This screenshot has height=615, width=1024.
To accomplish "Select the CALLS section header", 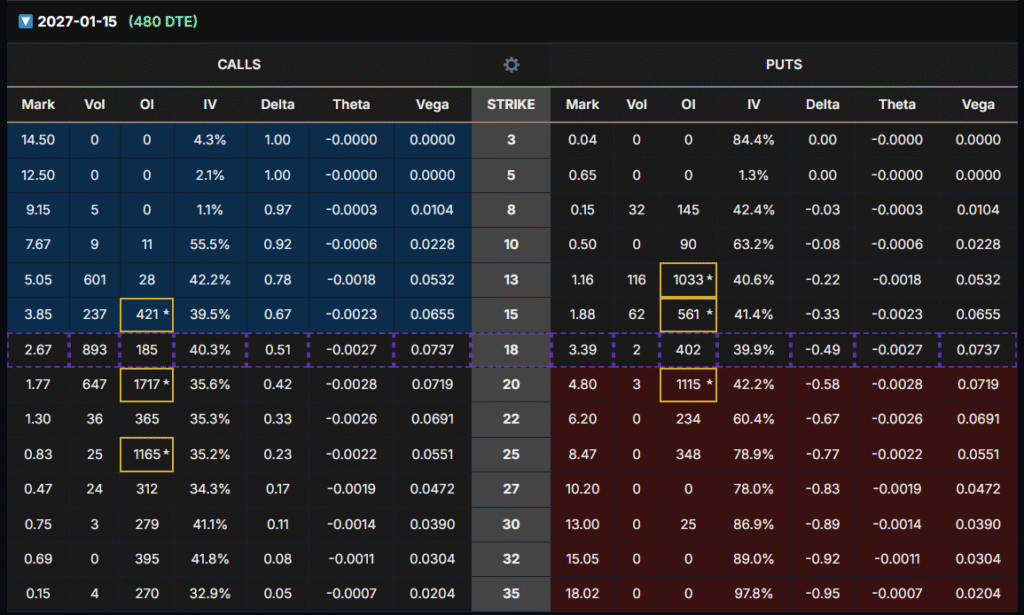I will (239, 65).
